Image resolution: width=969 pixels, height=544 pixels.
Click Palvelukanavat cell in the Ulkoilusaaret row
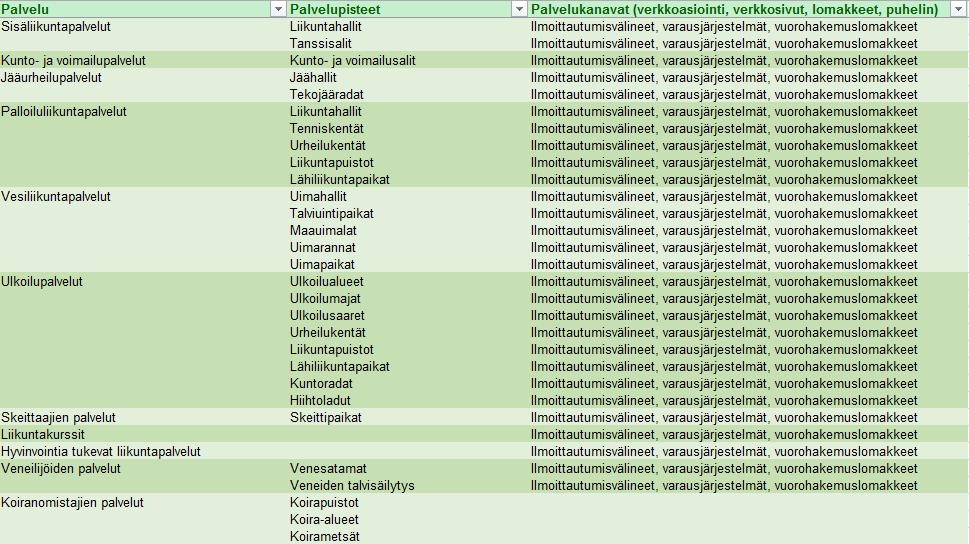click(748, 315)
